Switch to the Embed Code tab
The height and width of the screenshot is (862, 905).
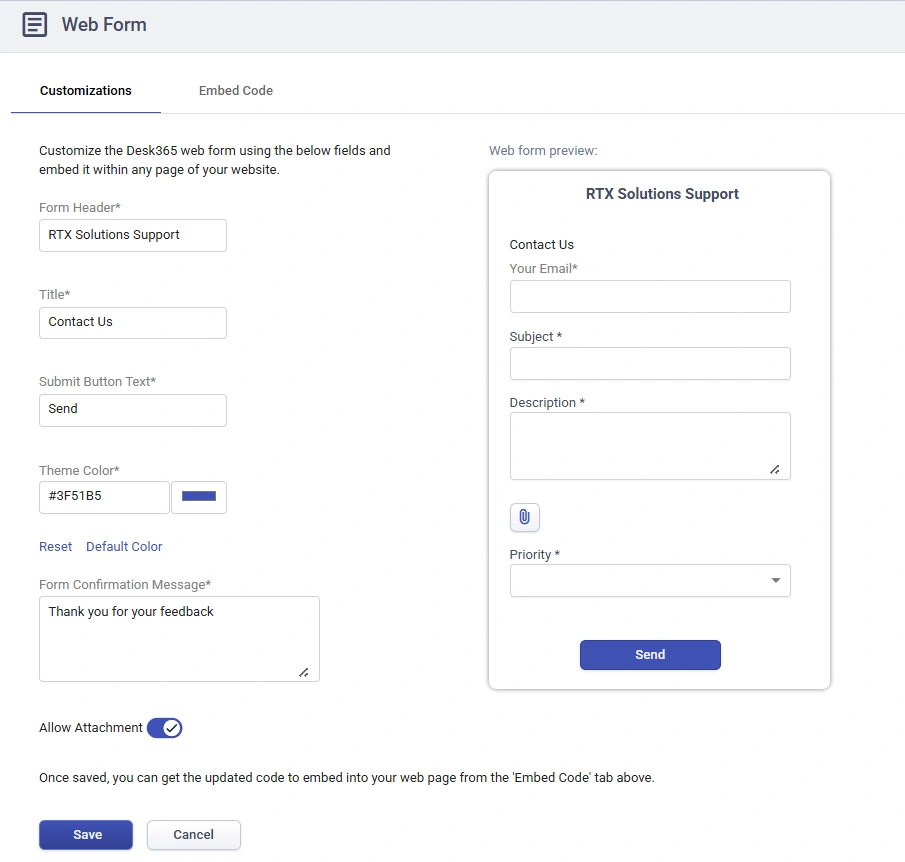click(x=235, y=91)
